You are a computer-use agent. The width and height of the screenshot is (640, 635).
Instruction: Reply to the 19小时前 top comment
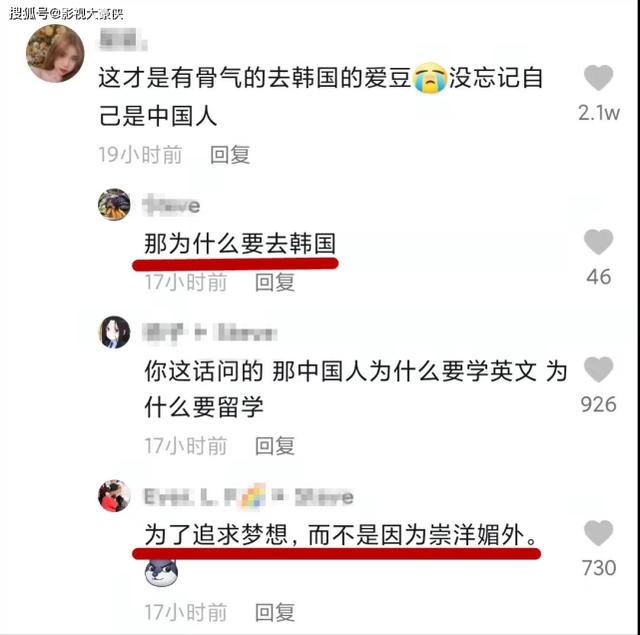pos(230,155)
